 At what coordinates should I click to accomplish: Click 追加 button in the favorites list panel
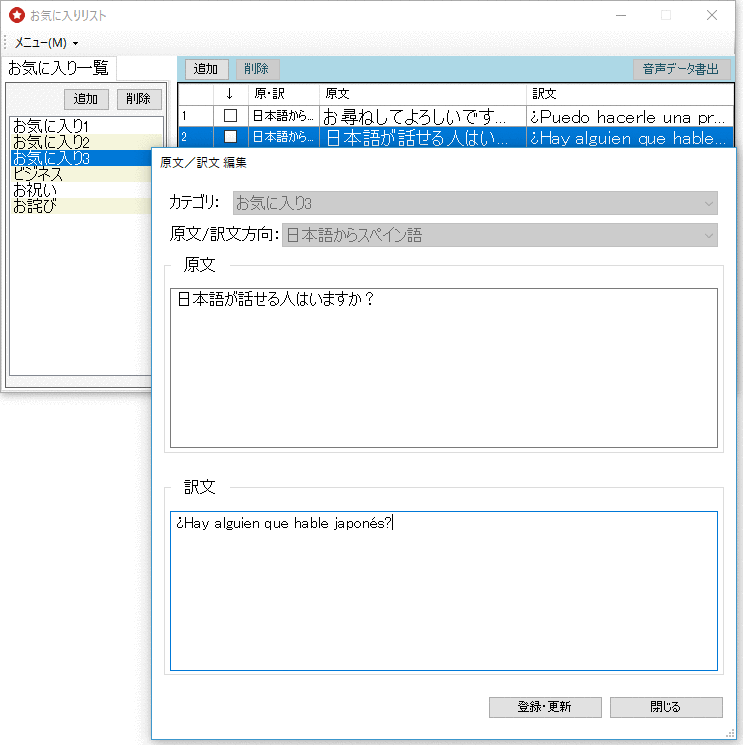click(x=86, y=99)
